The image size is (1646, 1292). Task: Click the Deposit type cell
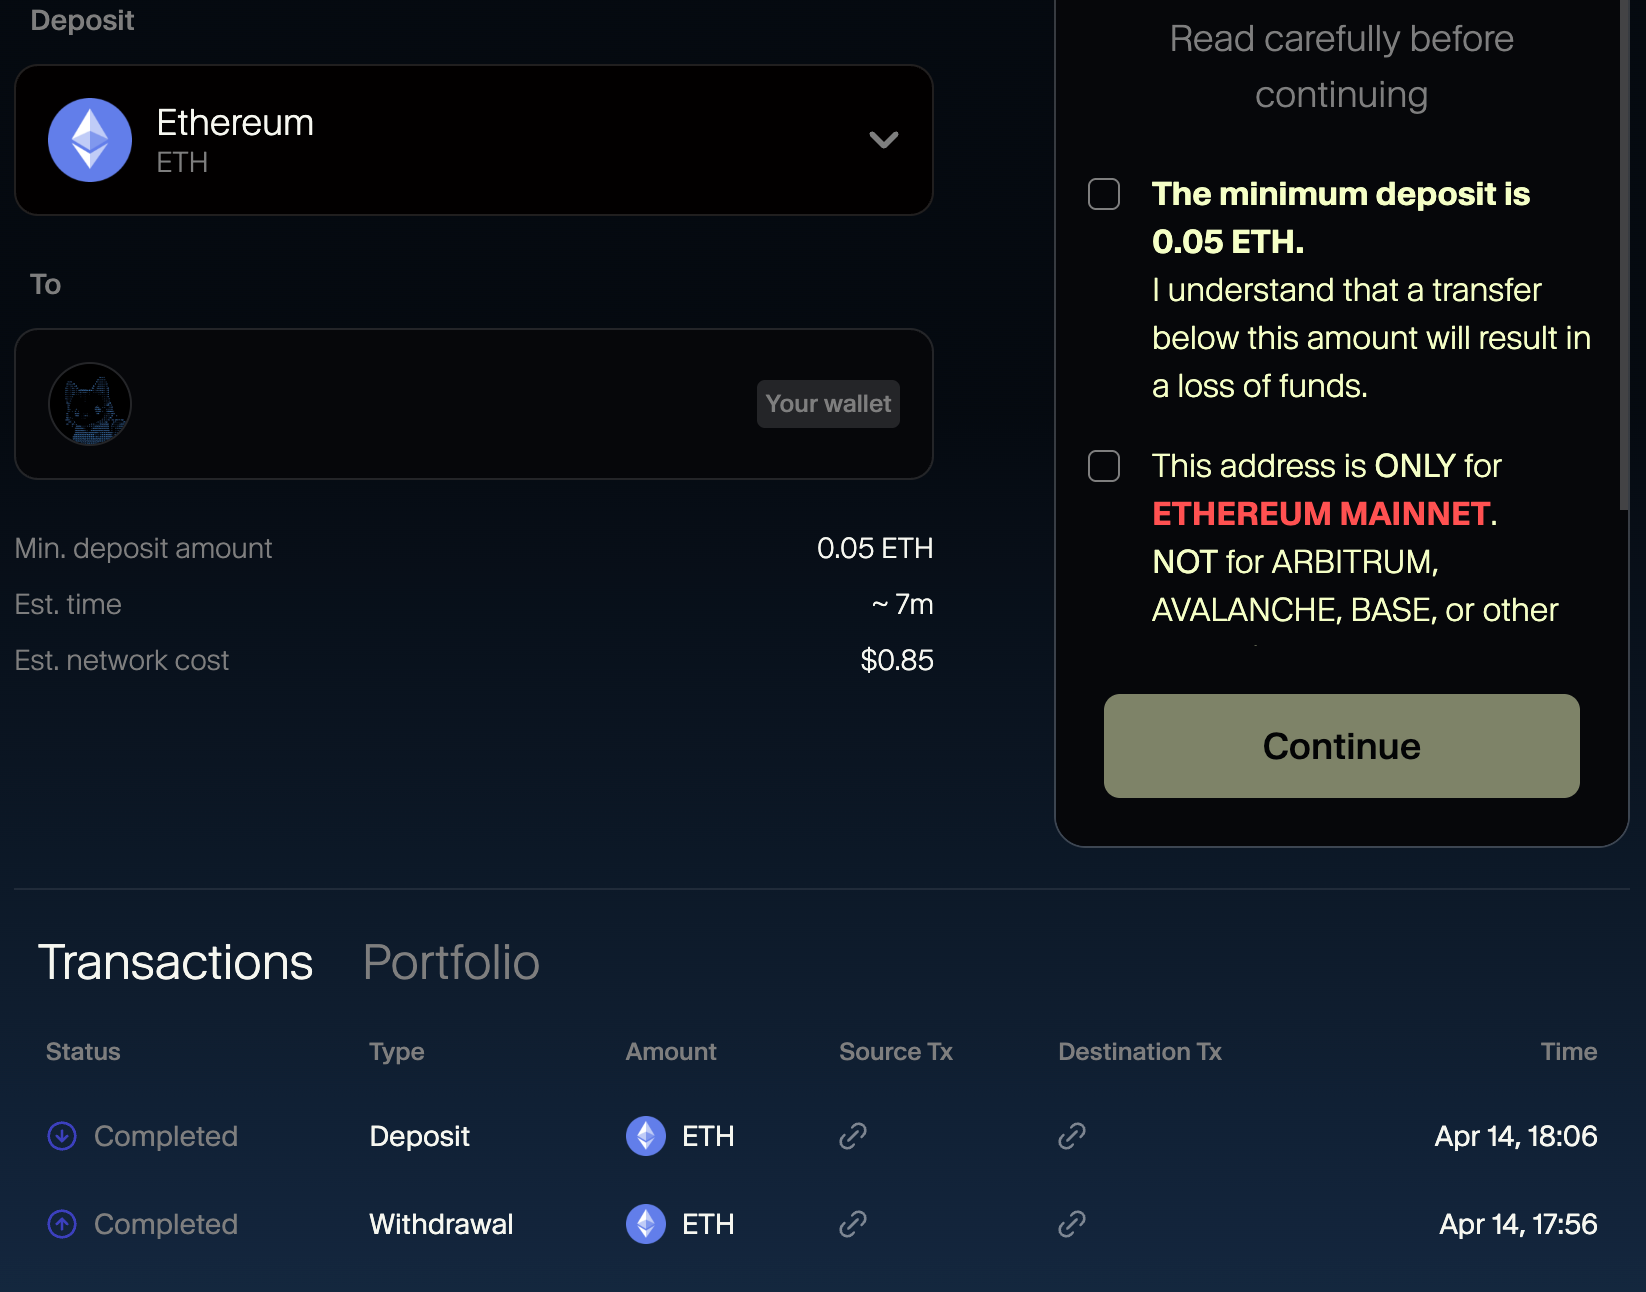[419, 1136]
